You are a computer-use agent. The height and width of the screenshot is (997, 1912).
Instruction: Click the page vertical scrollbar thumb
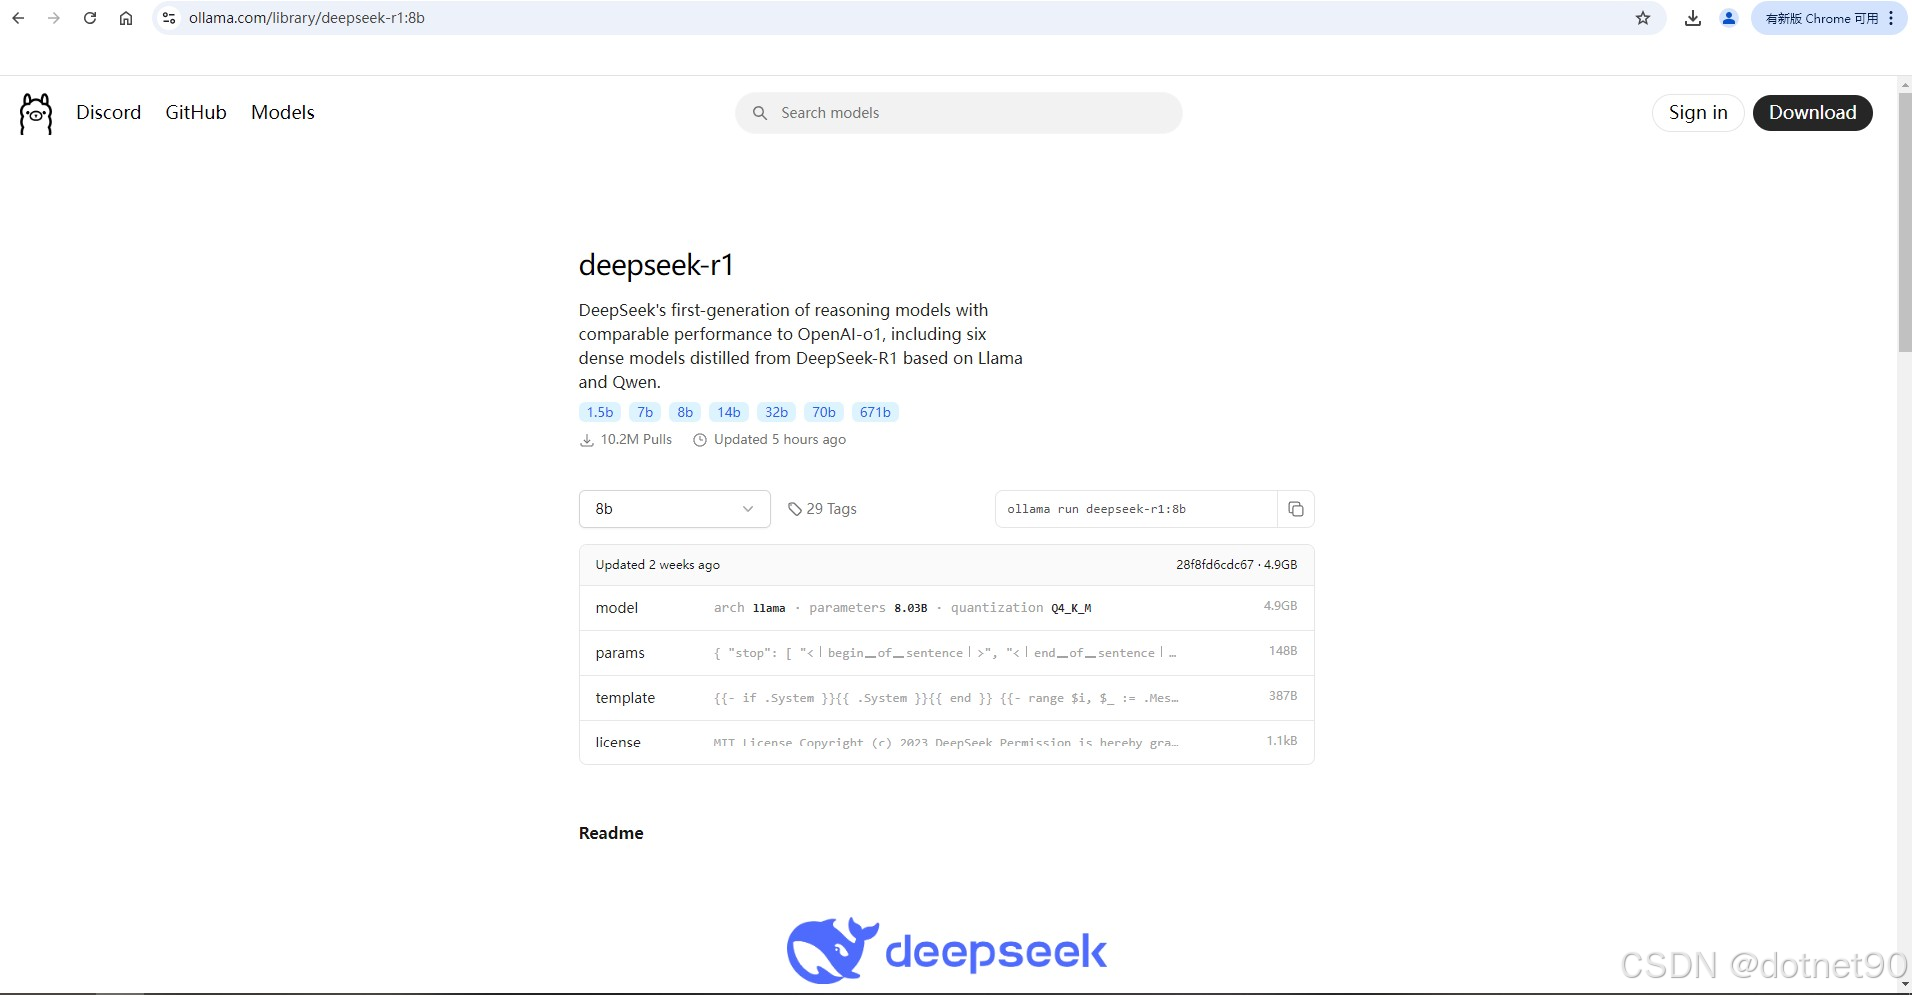[1905, 220]
